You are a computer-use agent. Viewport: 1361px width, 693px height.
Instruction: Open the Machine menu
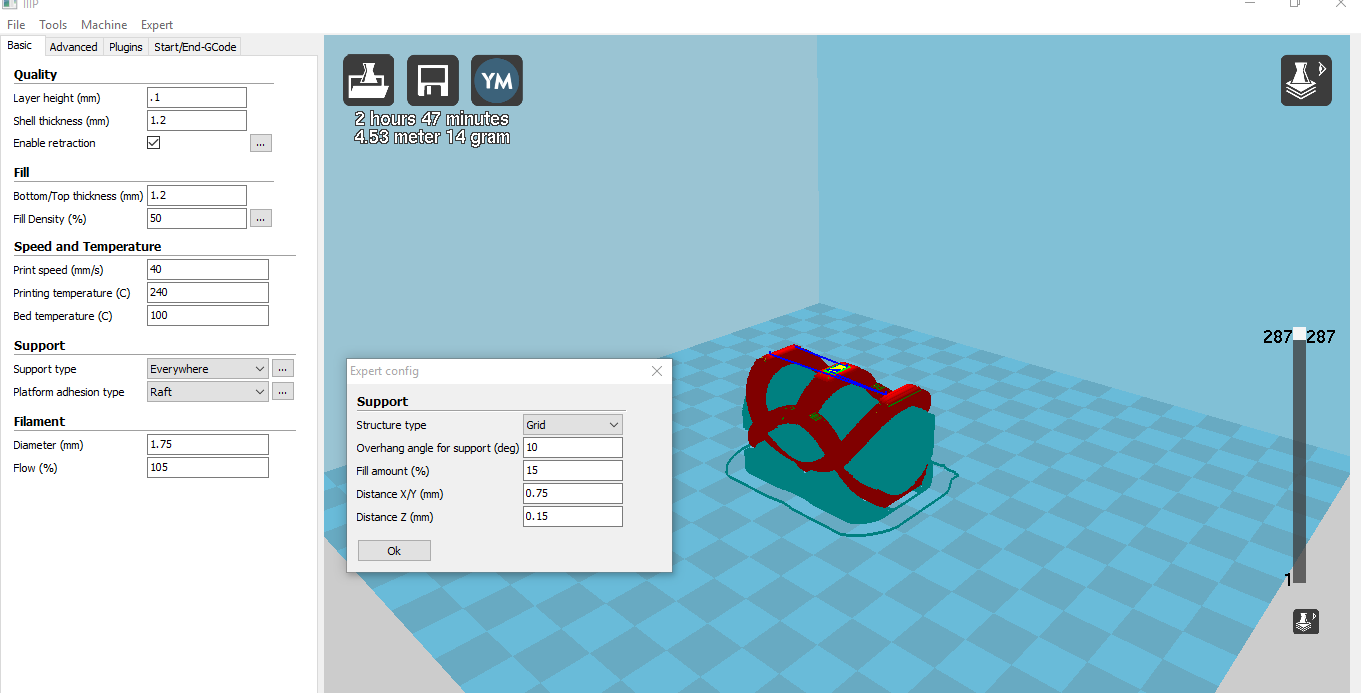tap(104, 24)
